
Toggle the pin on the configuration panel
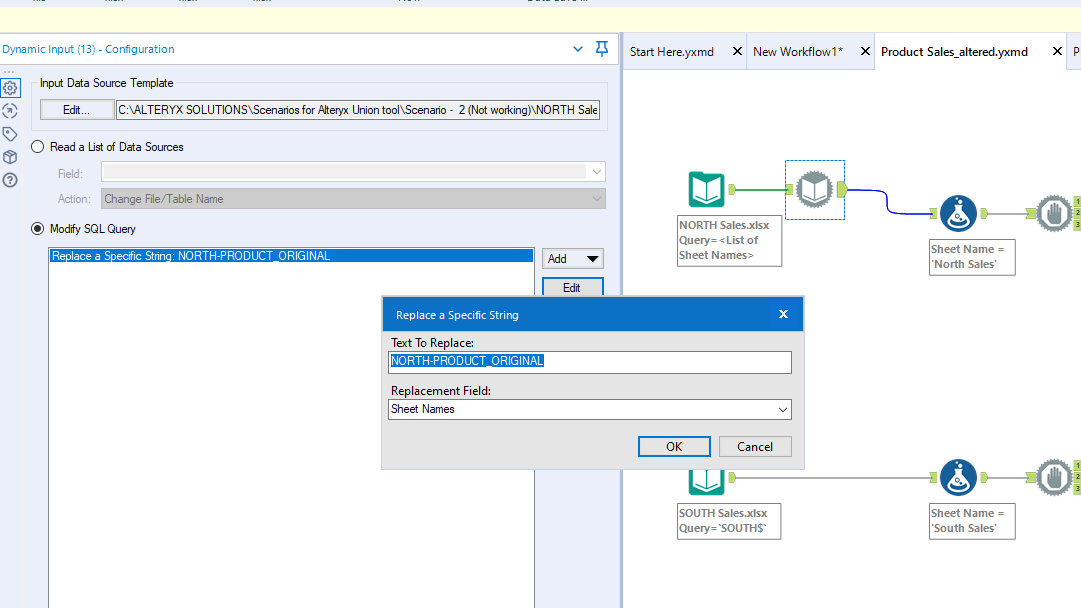pyautogui.click(x=601, y=48)
